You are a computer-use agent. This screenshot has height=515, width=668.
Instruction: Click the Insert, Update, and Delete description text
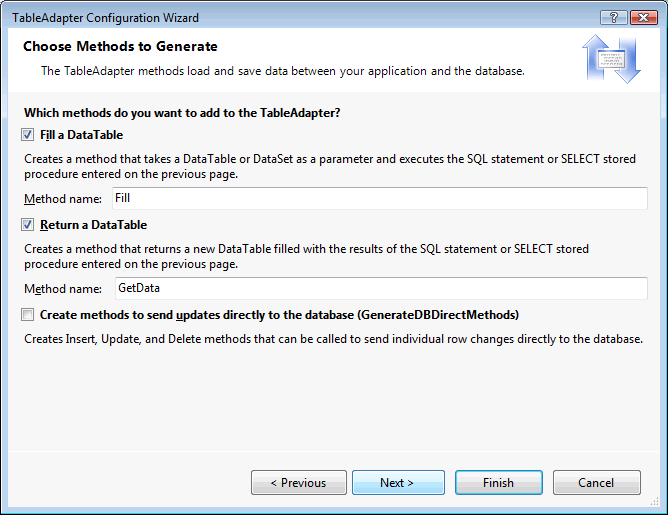332,339
